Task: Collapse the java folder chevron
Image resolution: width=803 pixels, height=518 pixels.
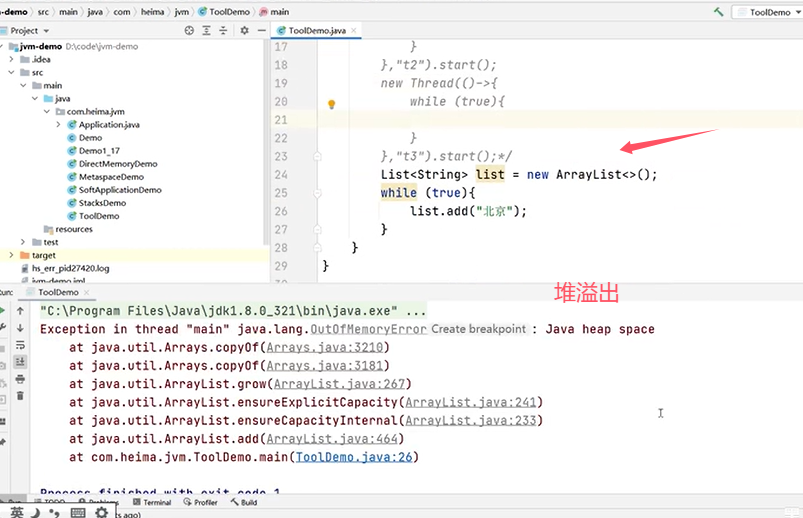Action: [x=35, y=98]
